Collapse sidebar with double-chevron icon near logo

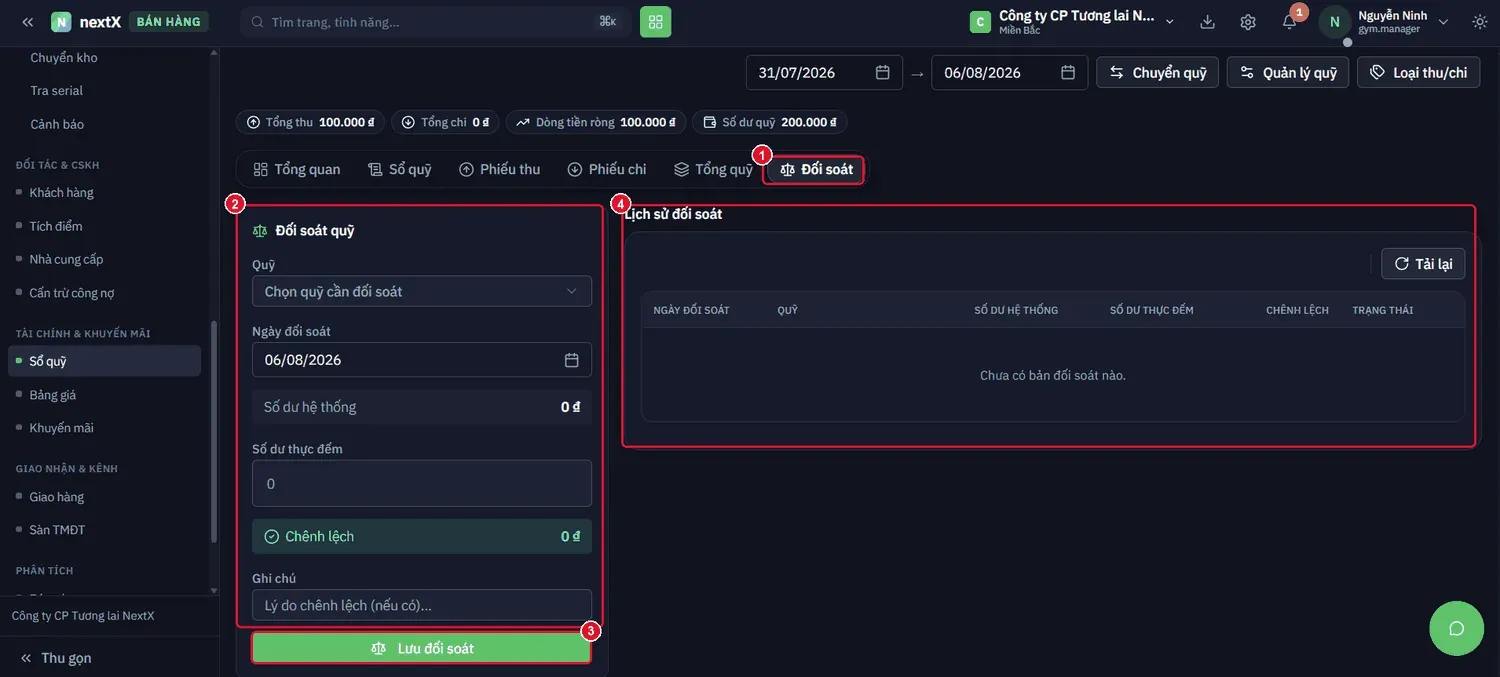[27, 21]
